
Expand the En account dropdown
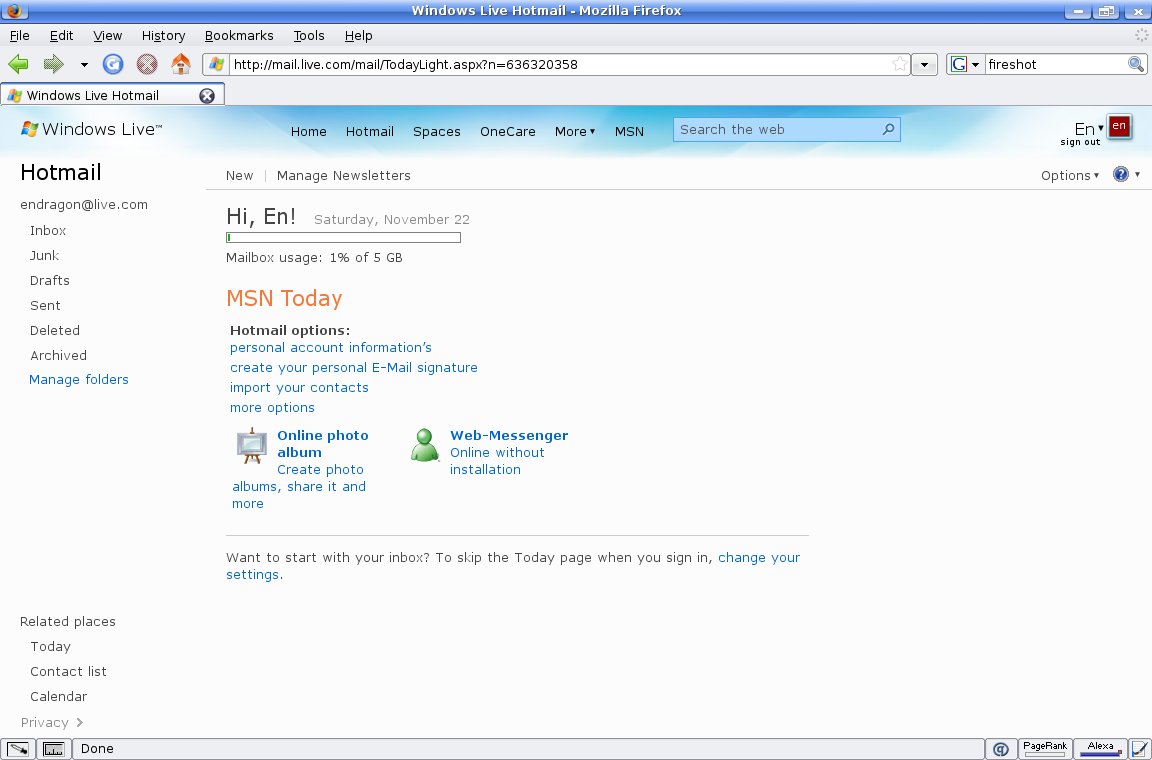click(x=1089, y=129)
